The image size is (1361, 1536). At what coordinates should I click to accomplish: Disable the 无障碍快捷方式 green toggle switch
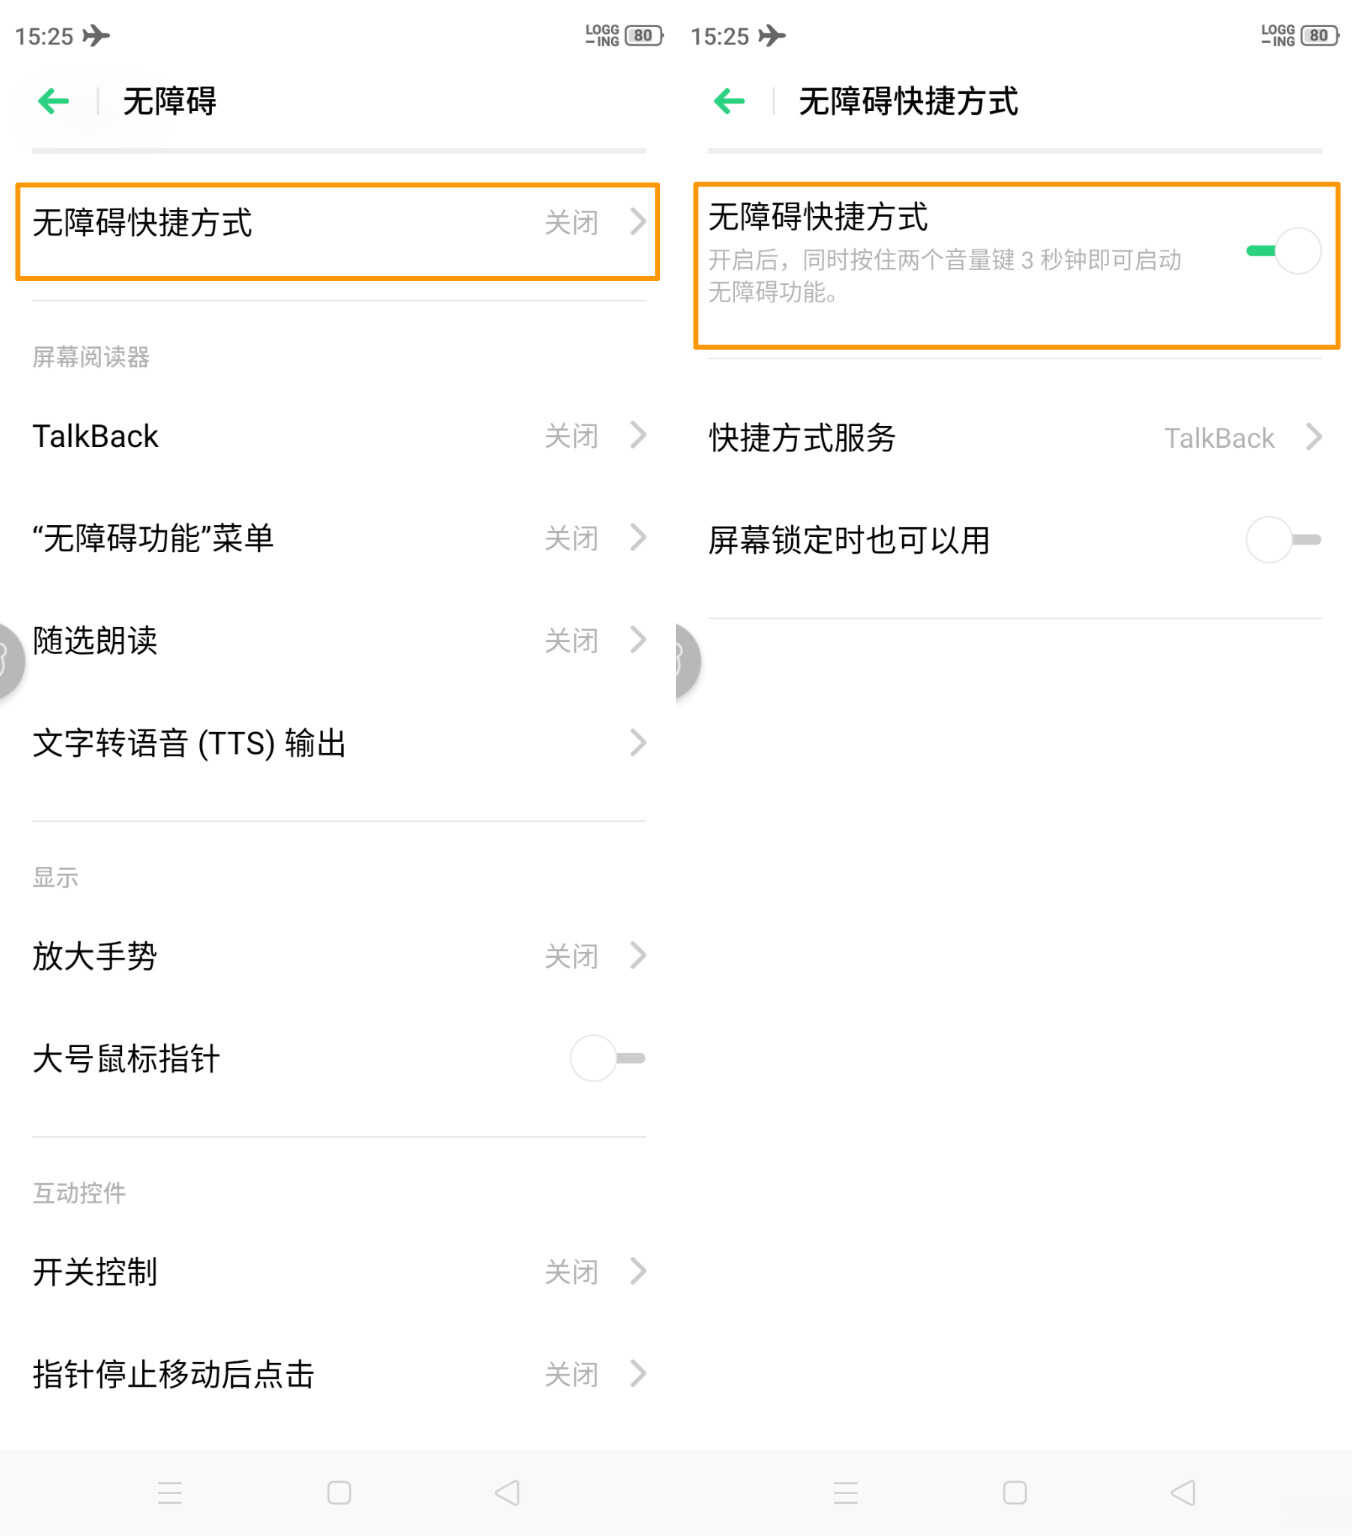point(1284,251)
